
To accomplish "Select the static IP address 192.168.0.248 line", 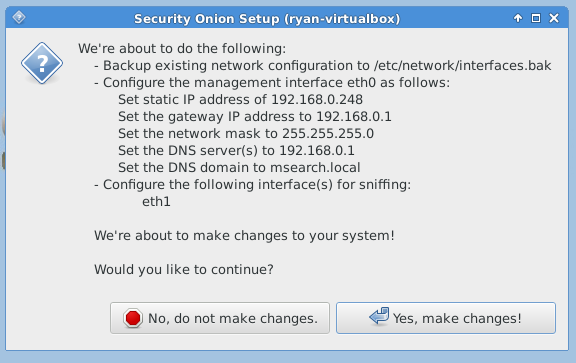I will click(x=240, y=100).
